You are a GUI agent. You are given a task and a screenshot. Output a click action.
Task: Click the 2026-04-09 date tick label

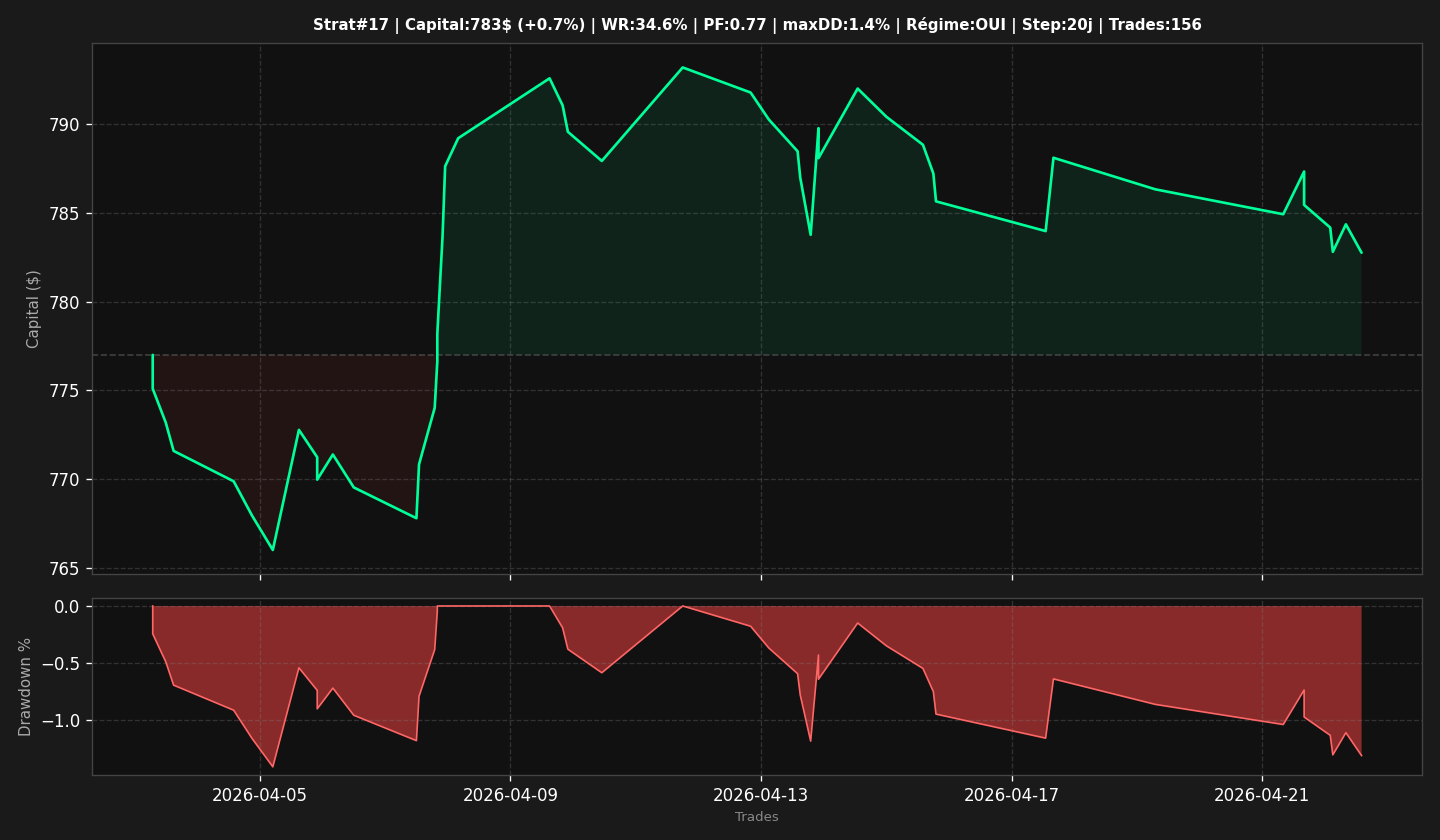pos(510,795)
